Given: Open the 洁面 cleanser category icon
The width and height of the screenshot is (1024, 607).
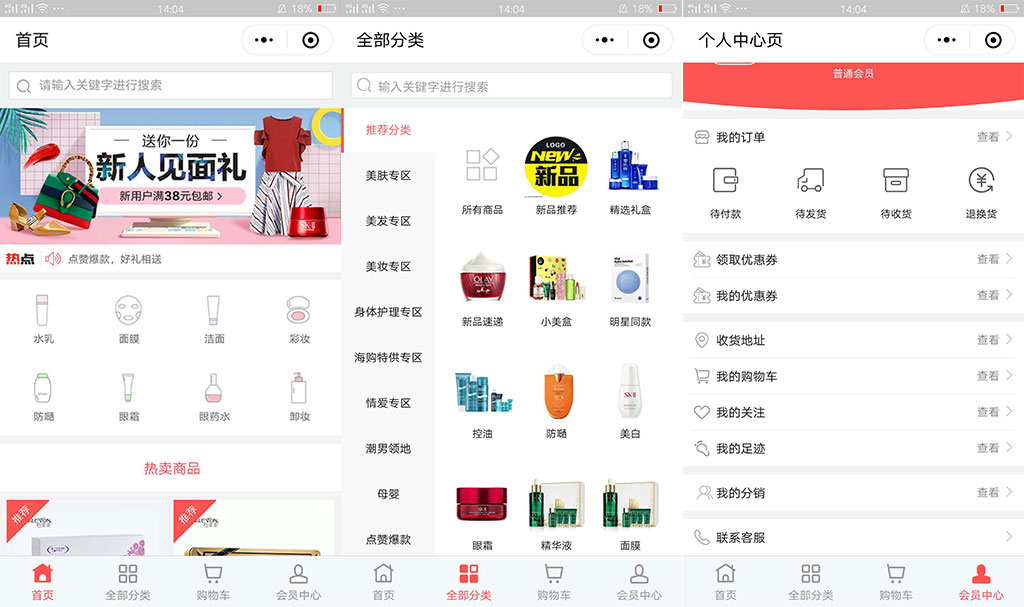Looking at the screenshot, I should click(x=214, y=310).
